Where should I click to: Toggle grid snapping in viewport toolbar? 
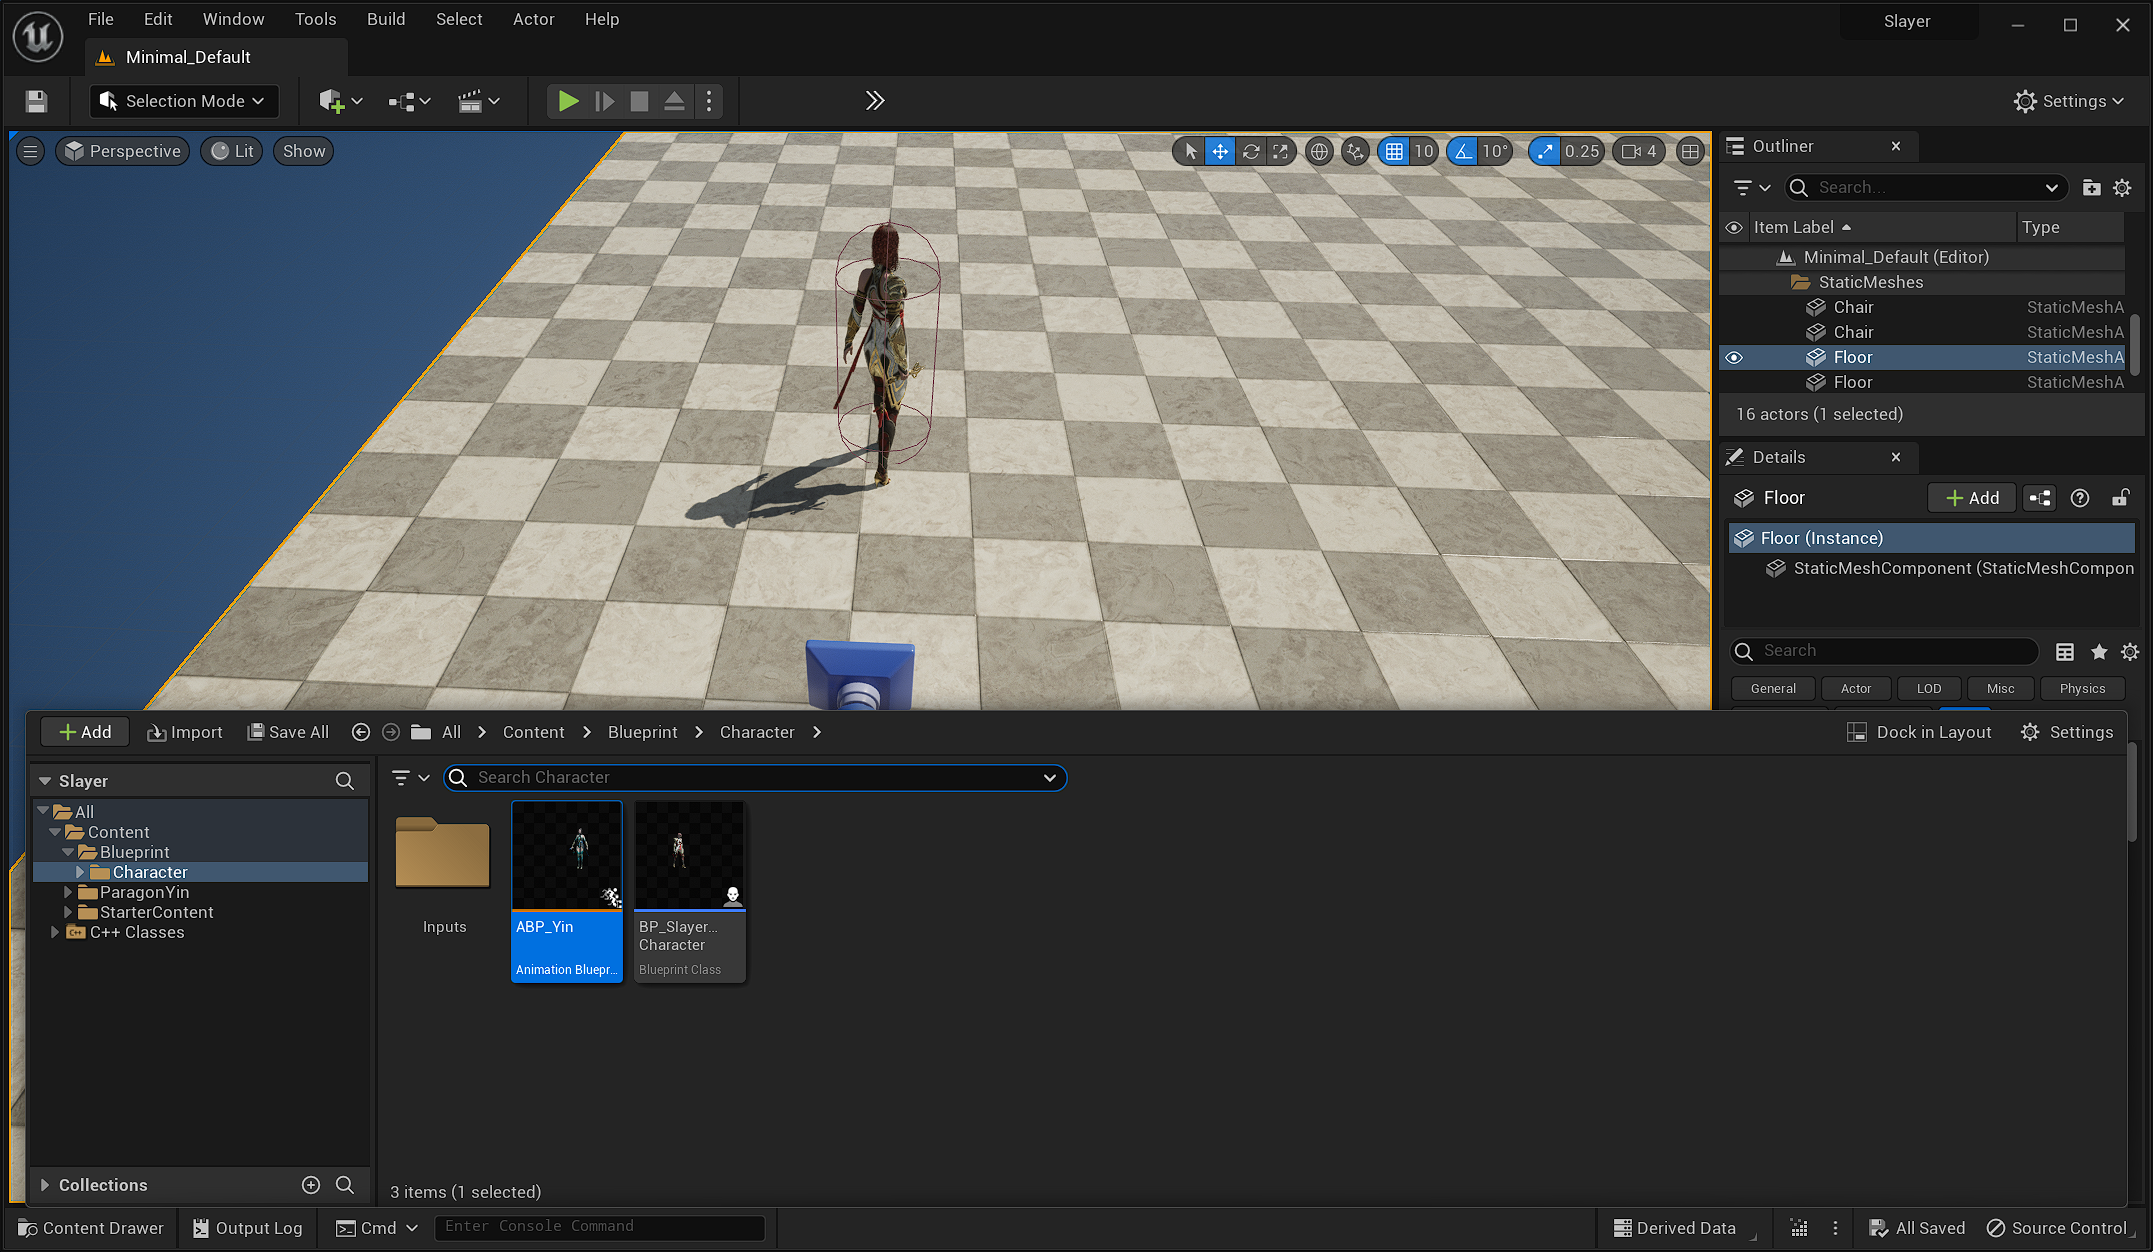coord(1393,151)
